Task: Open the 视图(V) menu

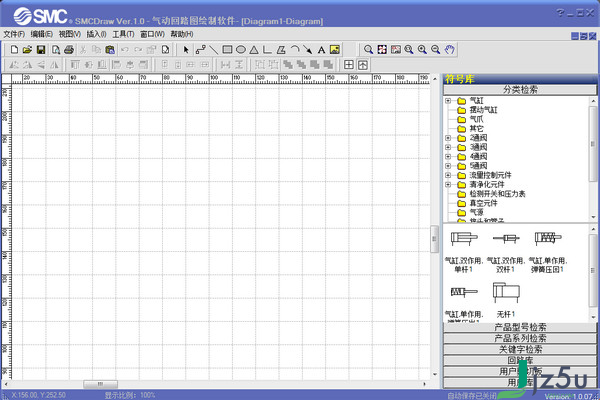Action: point(70,34)
